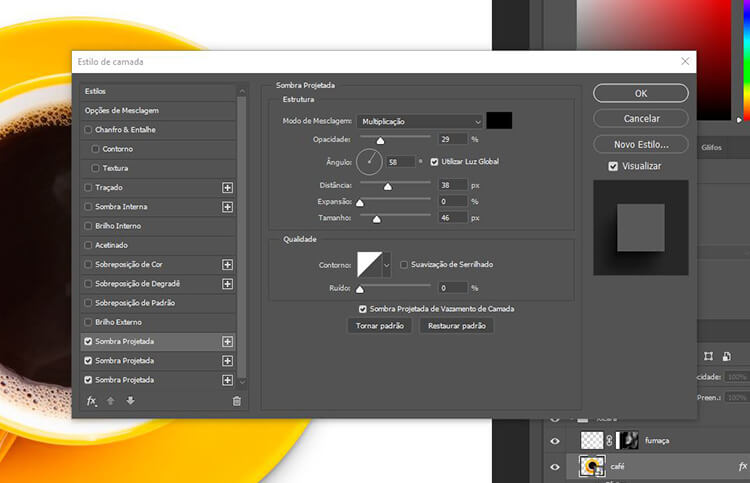The width and height of the screenshot is (750, 483).
Task: Click the Opacidade slider handle
Action: [x=380, y=141]
